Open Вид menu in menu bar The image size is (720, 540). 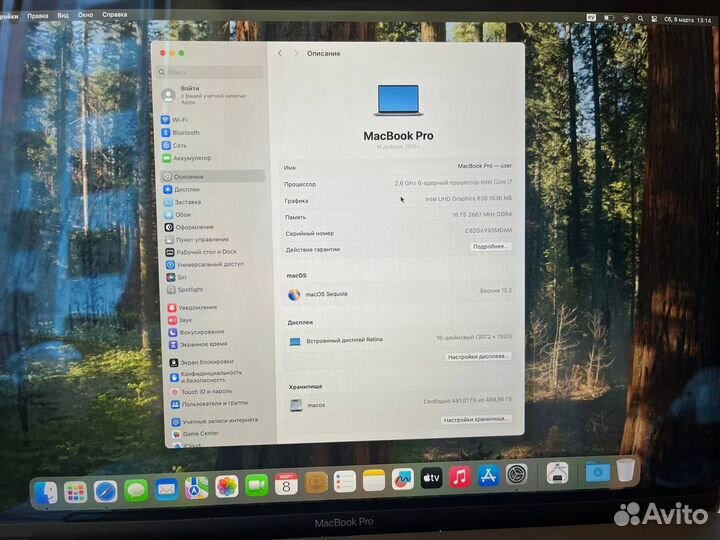(63, 15)
